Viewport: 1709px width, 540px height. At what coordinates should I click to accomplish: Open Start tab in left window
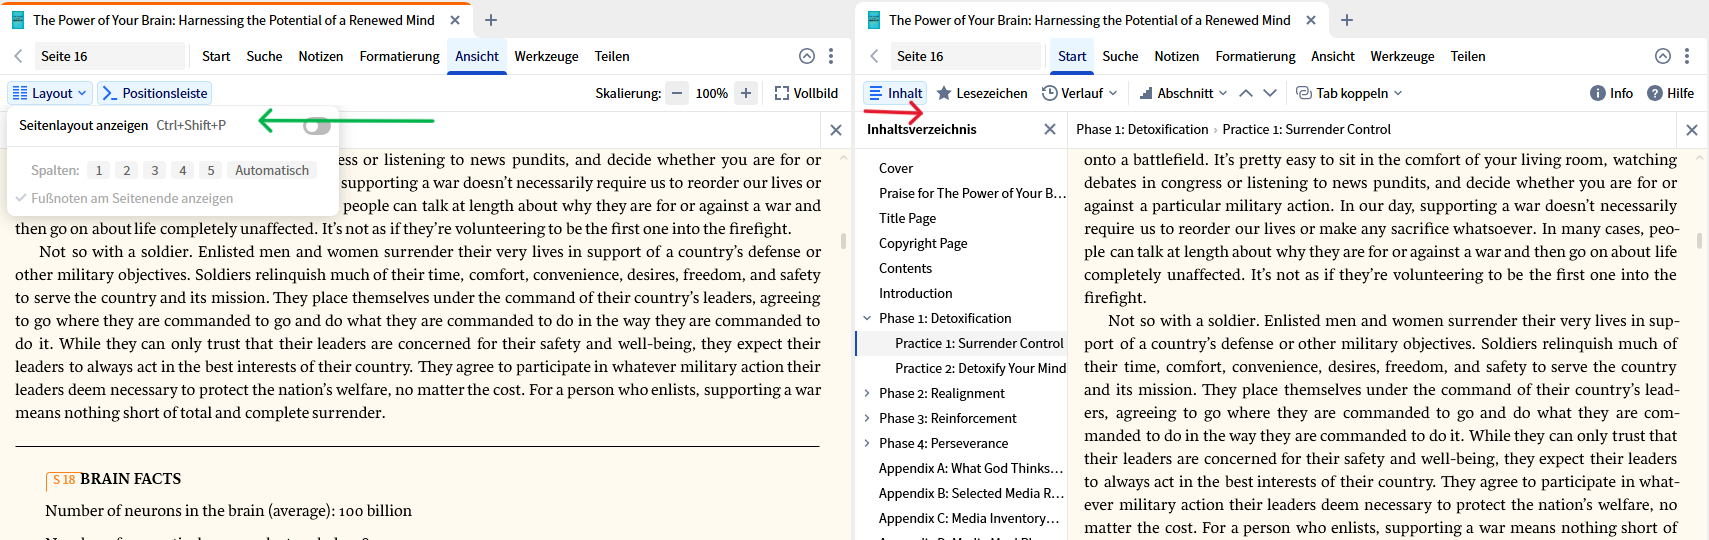pyautogui.click(x=216, y=56)
